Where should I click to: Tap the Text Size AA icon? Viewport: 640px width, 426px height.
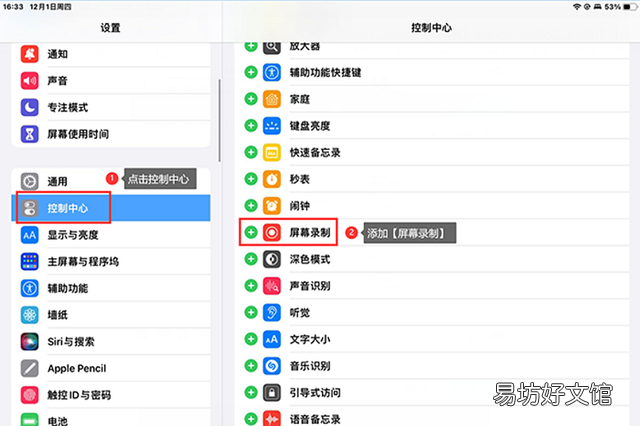(272, 339)
